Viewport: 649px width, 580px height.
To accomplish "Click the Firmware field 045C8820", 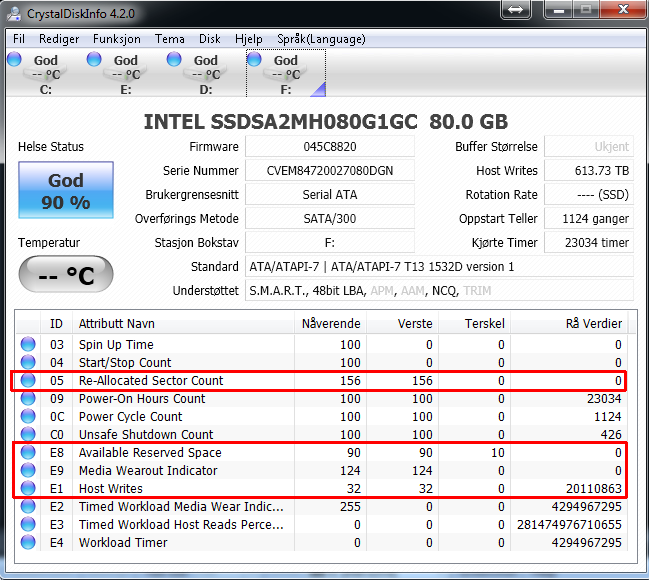I will (x=330, y=147).
